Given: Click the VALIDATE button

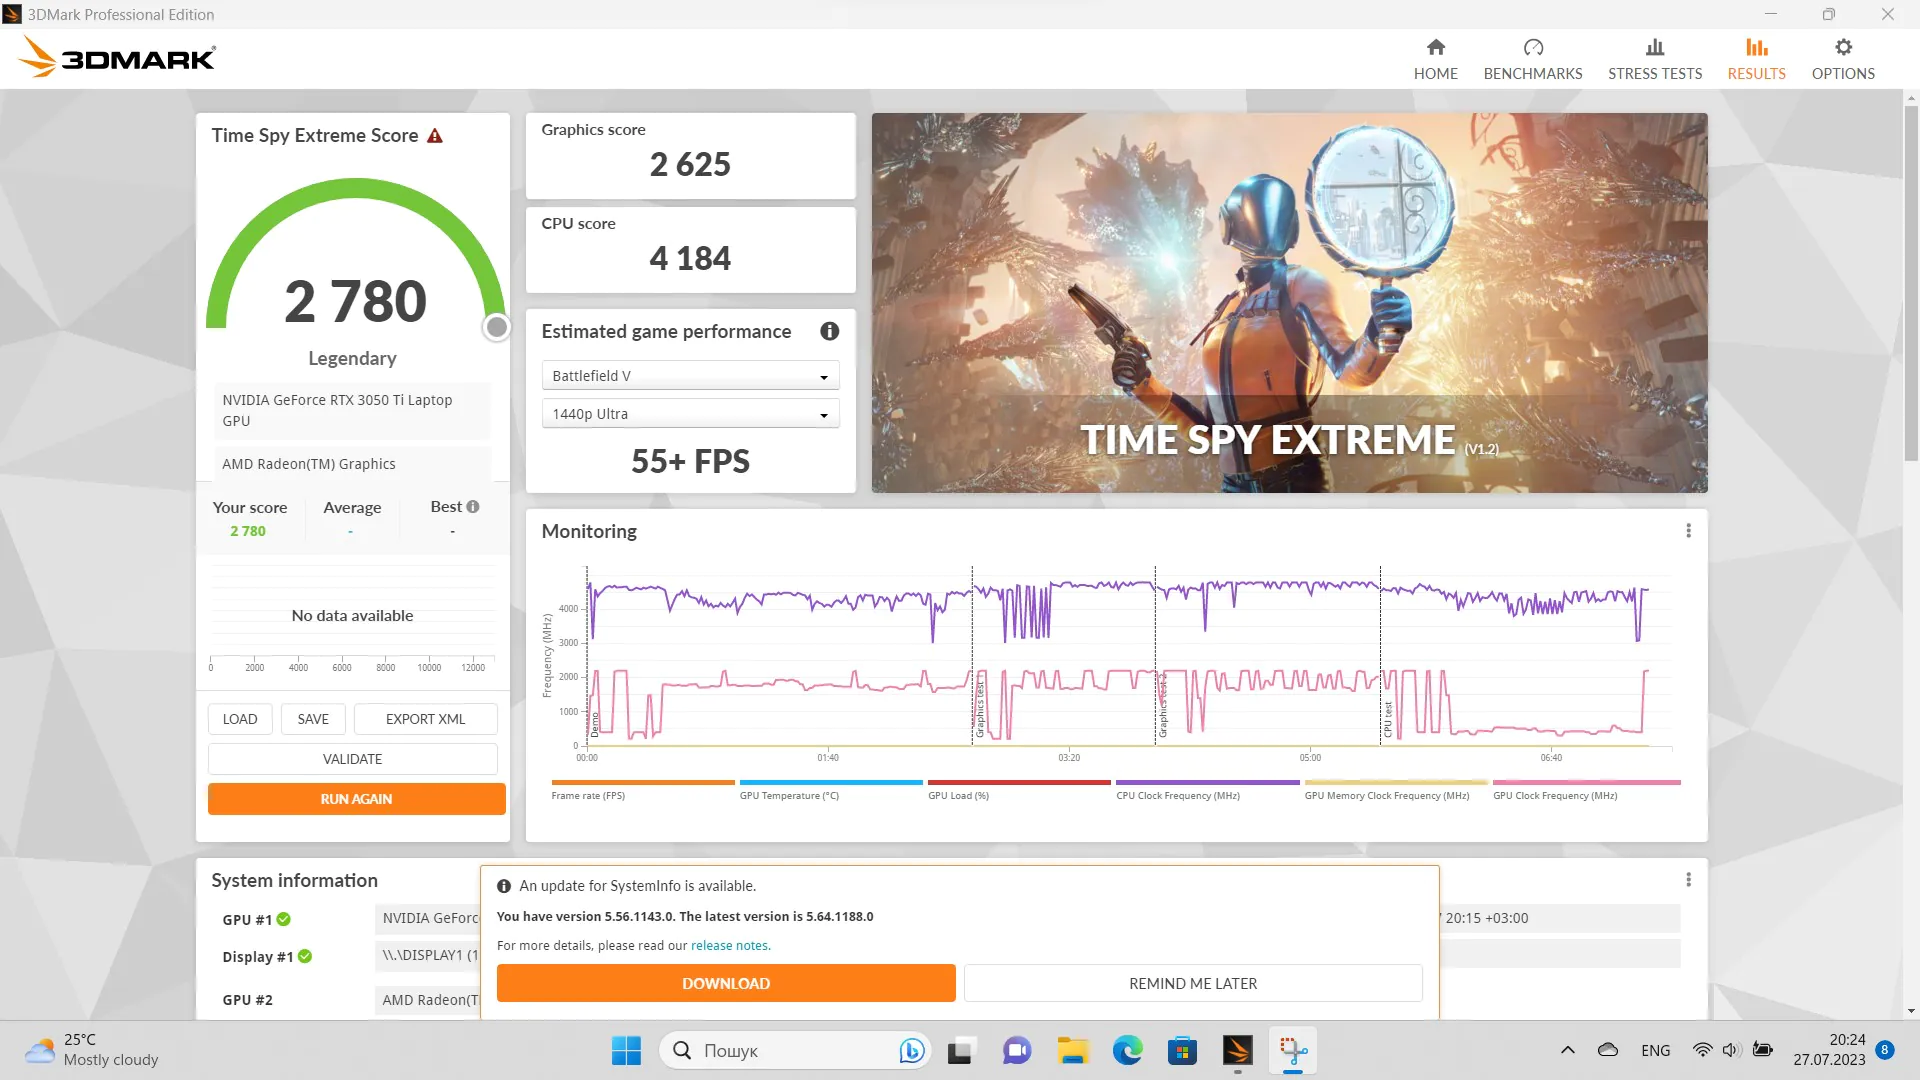Looking at the screenshot, I should coord(352,759).
